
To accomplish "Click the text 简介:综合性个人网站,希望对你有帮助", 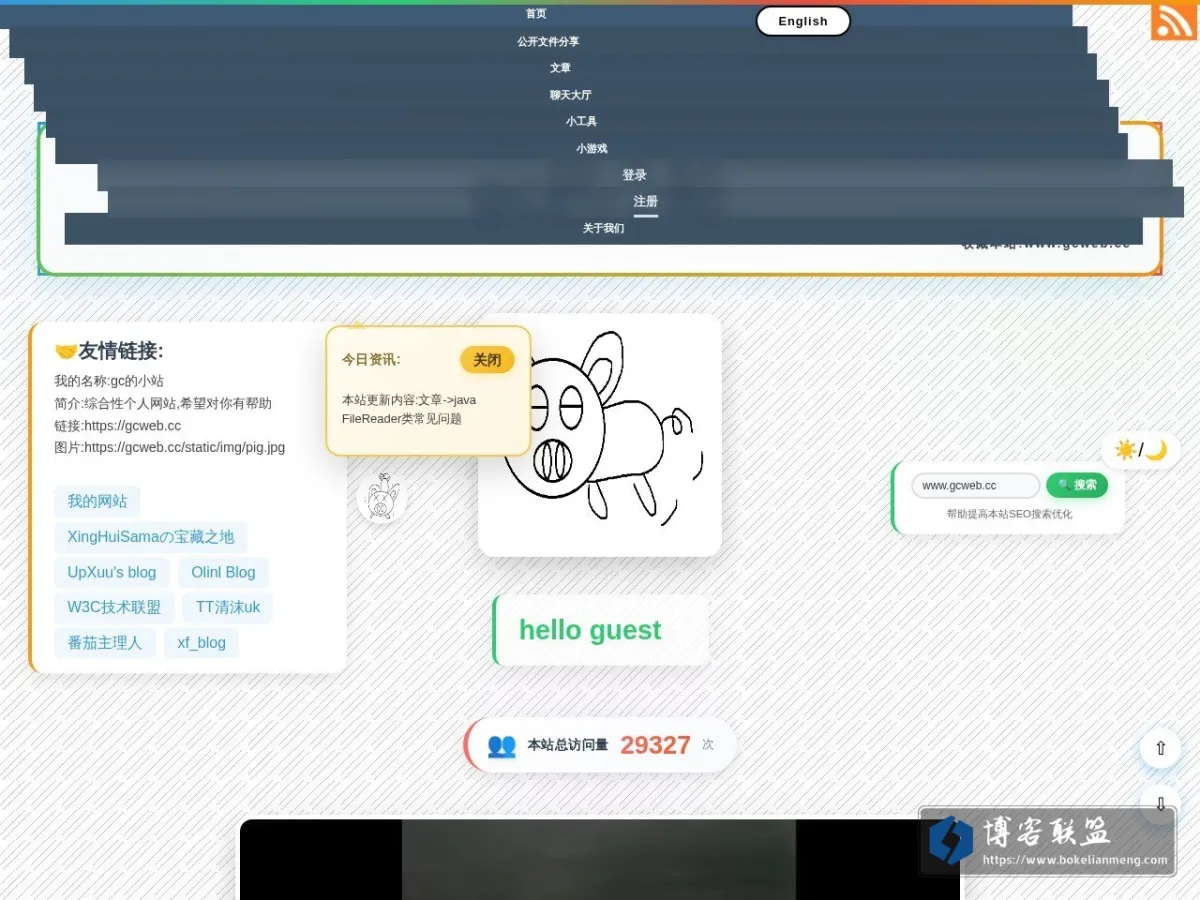I will (163, 404).
